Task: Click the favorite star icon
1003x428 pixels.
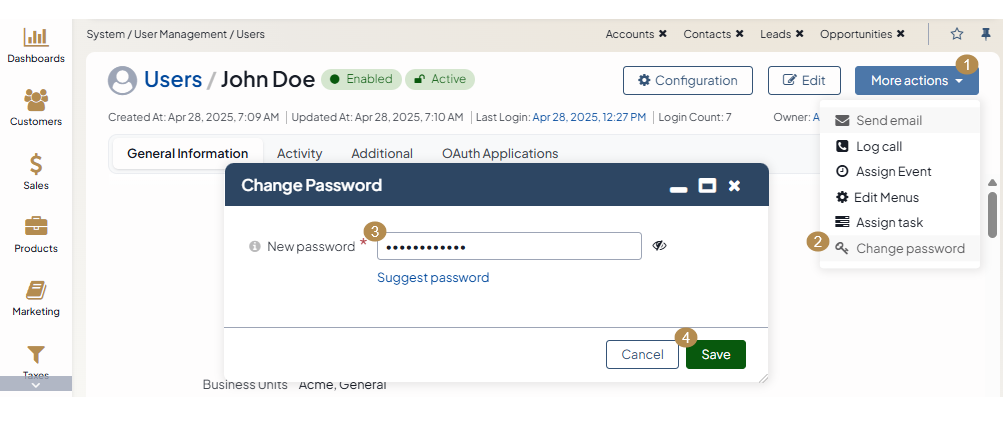Action: (957, 34)
